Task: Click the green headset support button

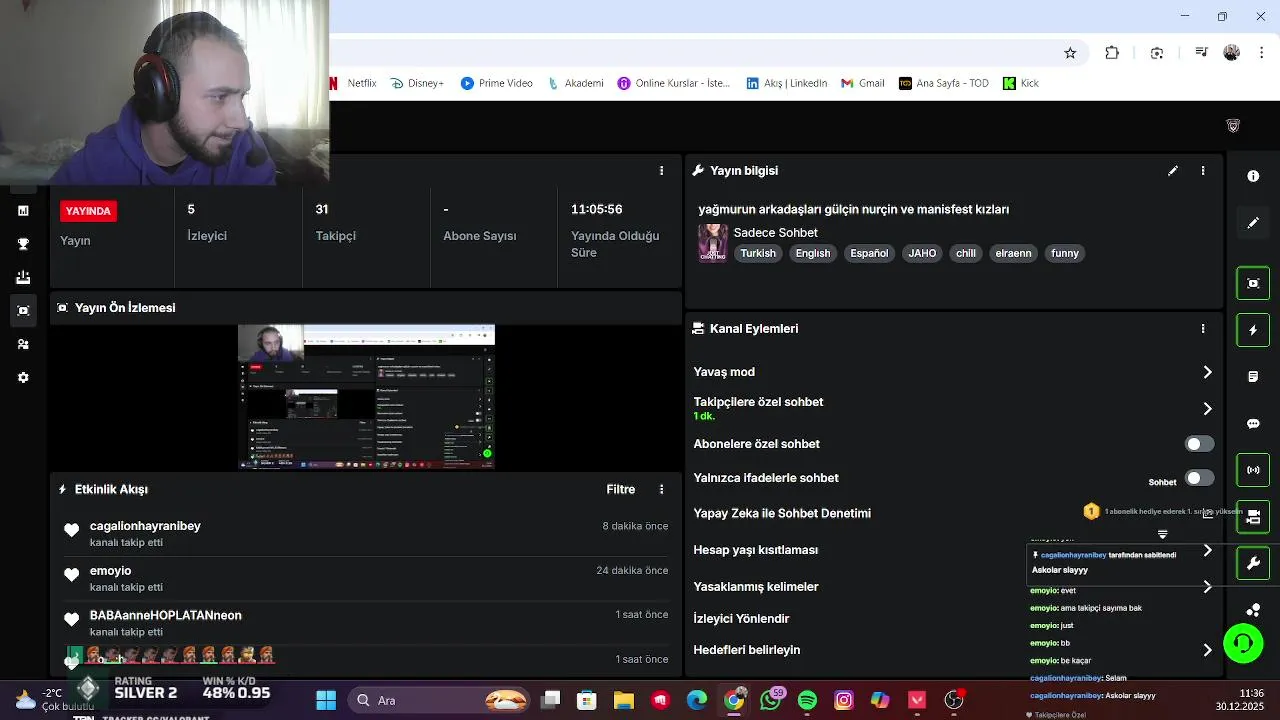Action: 1243,643
